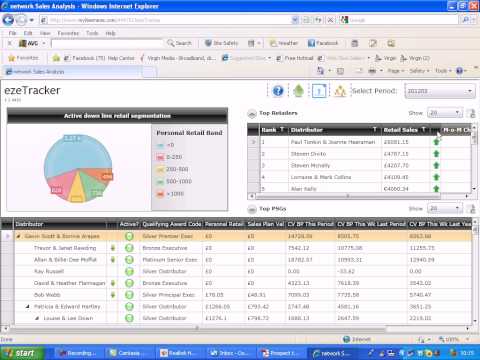Sort by Personal Retail column header
This screenshot has height=360, width=480.
point(224,224)
